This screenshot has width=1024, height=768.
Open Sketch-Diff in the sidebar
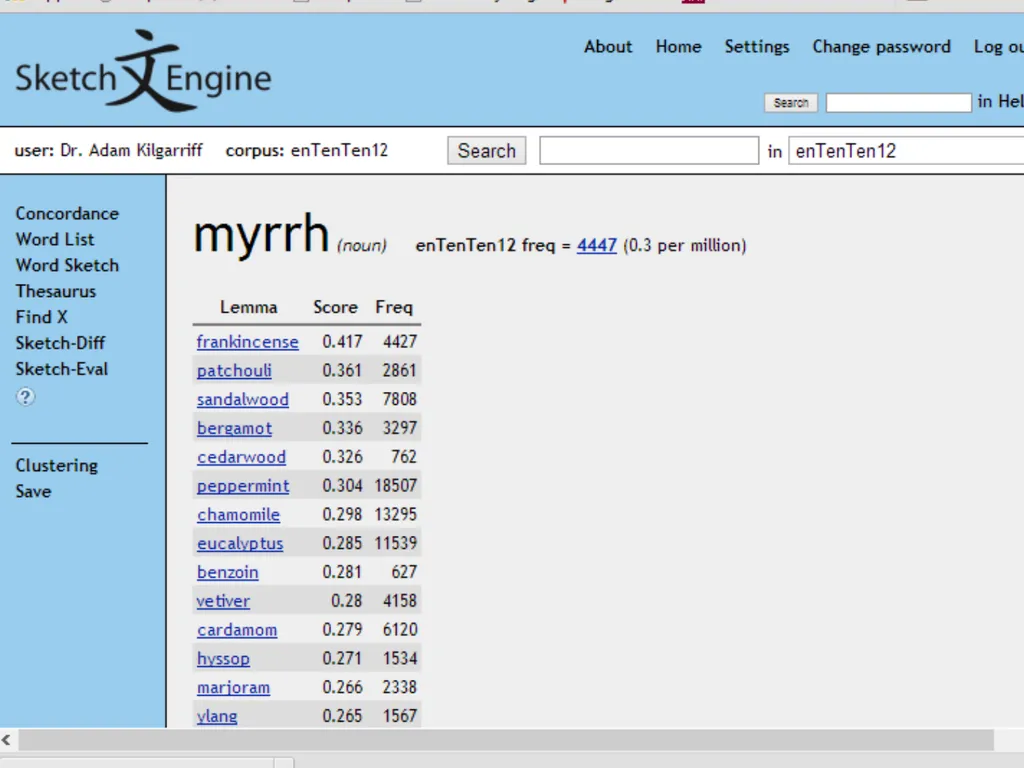(x=60, y=343)
